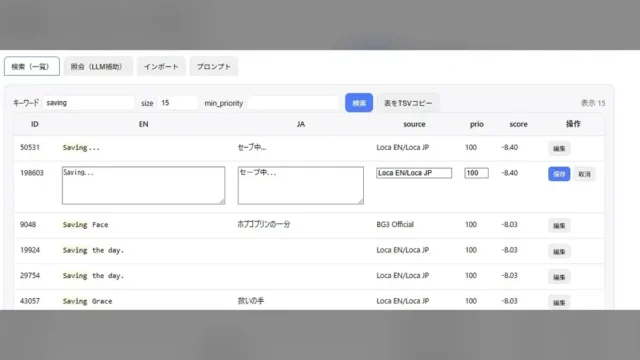The image size is (640, 360).
Task: Click 編集 for the Saving Face row
Action: pyautogui.click(x=559, y=225)
